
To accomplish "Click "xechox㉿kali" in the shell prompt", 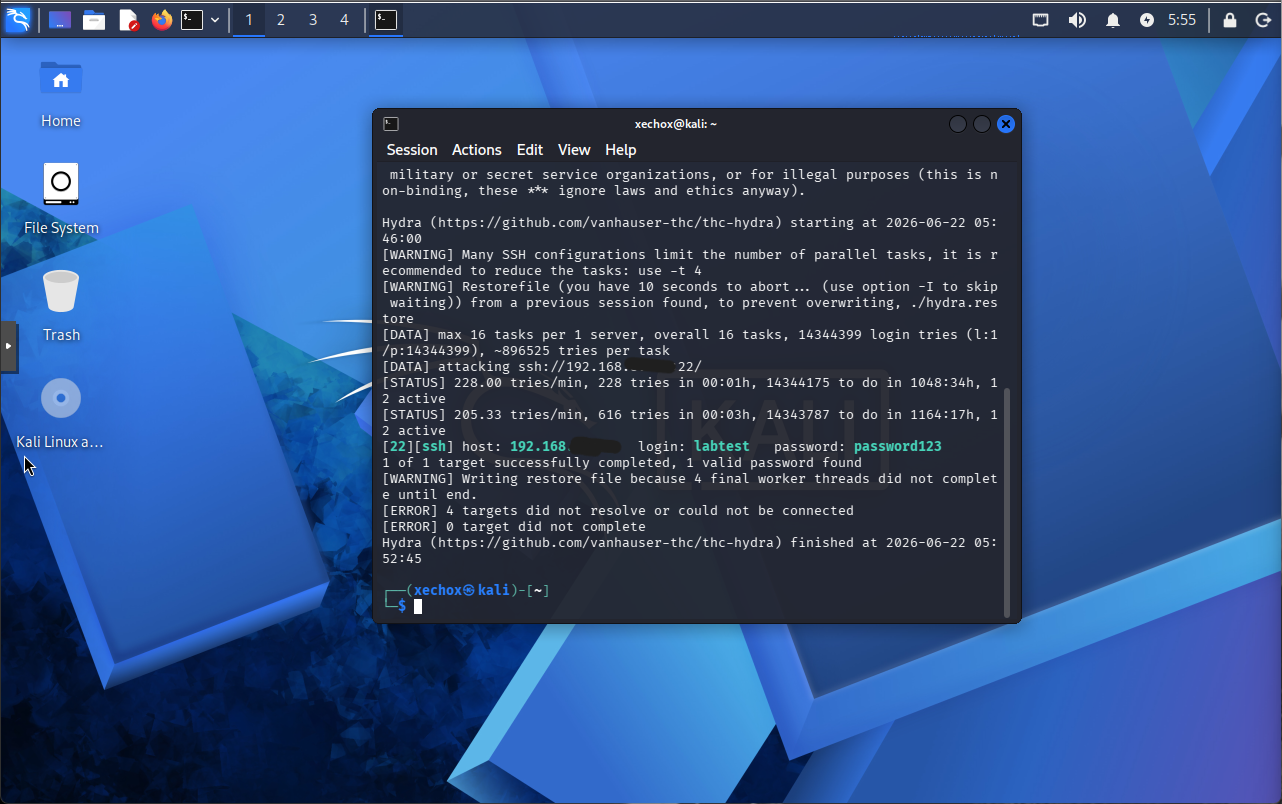I will click(462, 590).
